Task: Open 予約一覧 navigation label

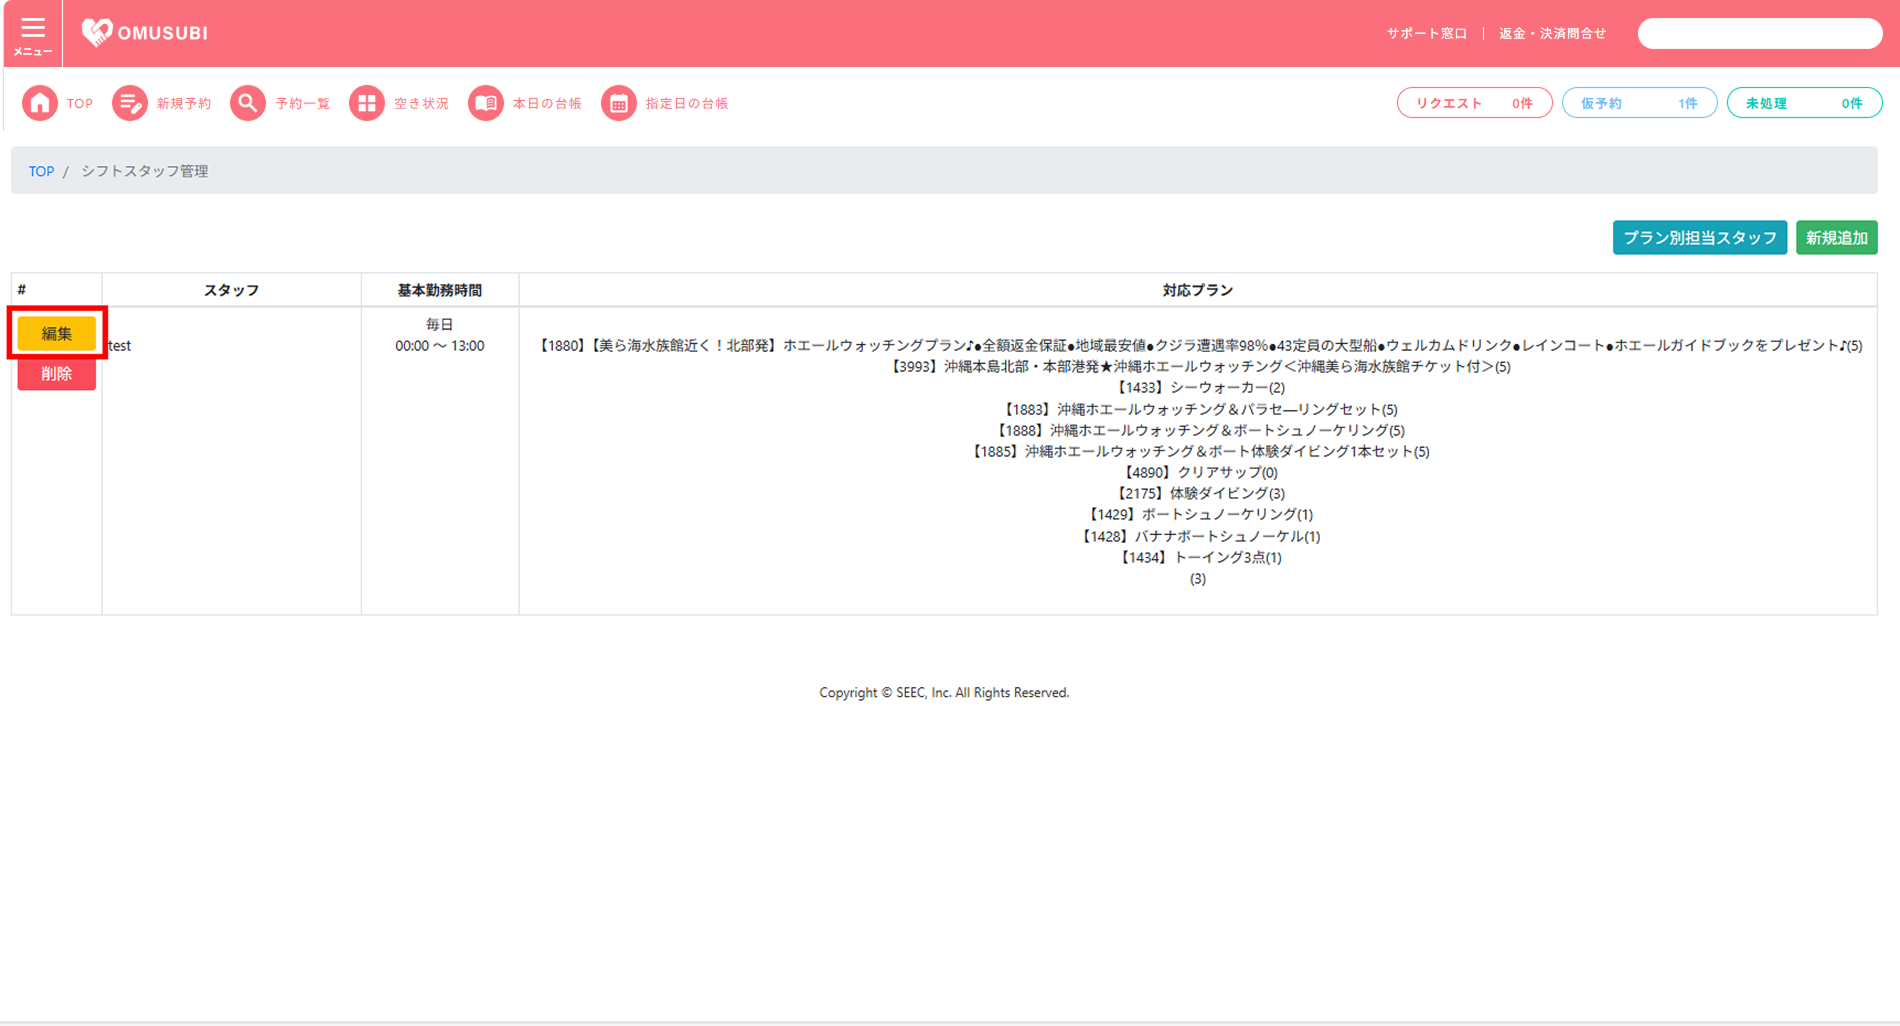Action: coord(303,104)
